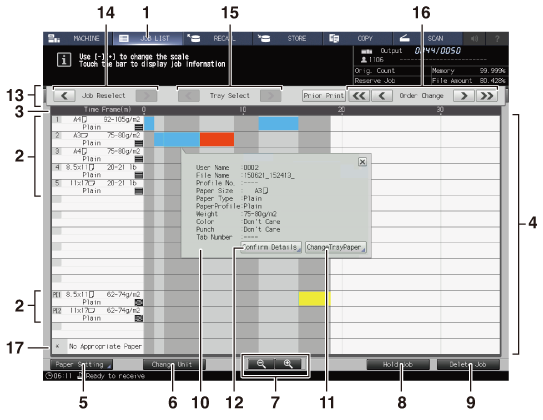Click the Hold Job button
Image resolution: width=543 pixels, height=420 pixels.
click(398, 365)
